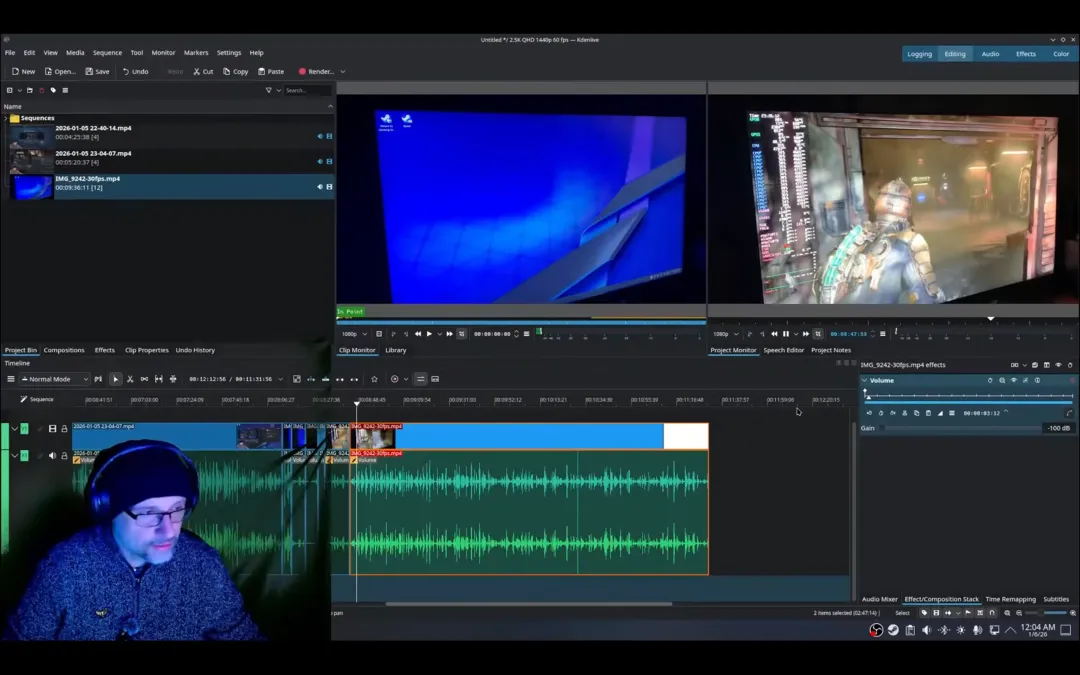Click the Create Folder icon in Project Bin
The height and width of the screenshot is (675, 1080).
[30, 90]
